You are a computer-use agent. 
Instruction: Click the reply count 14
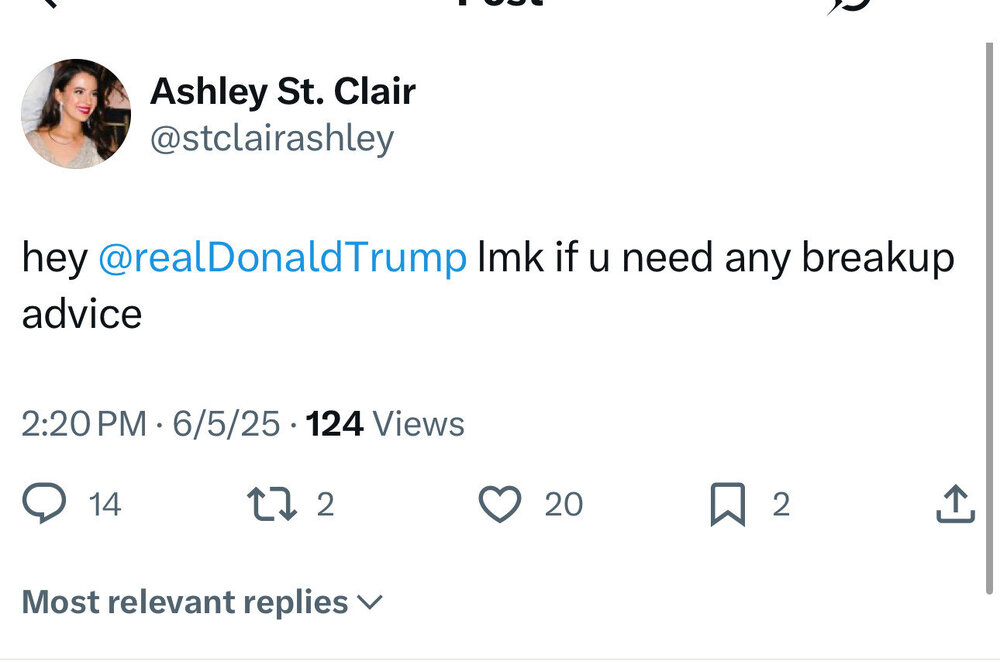(x=105, y=505)
